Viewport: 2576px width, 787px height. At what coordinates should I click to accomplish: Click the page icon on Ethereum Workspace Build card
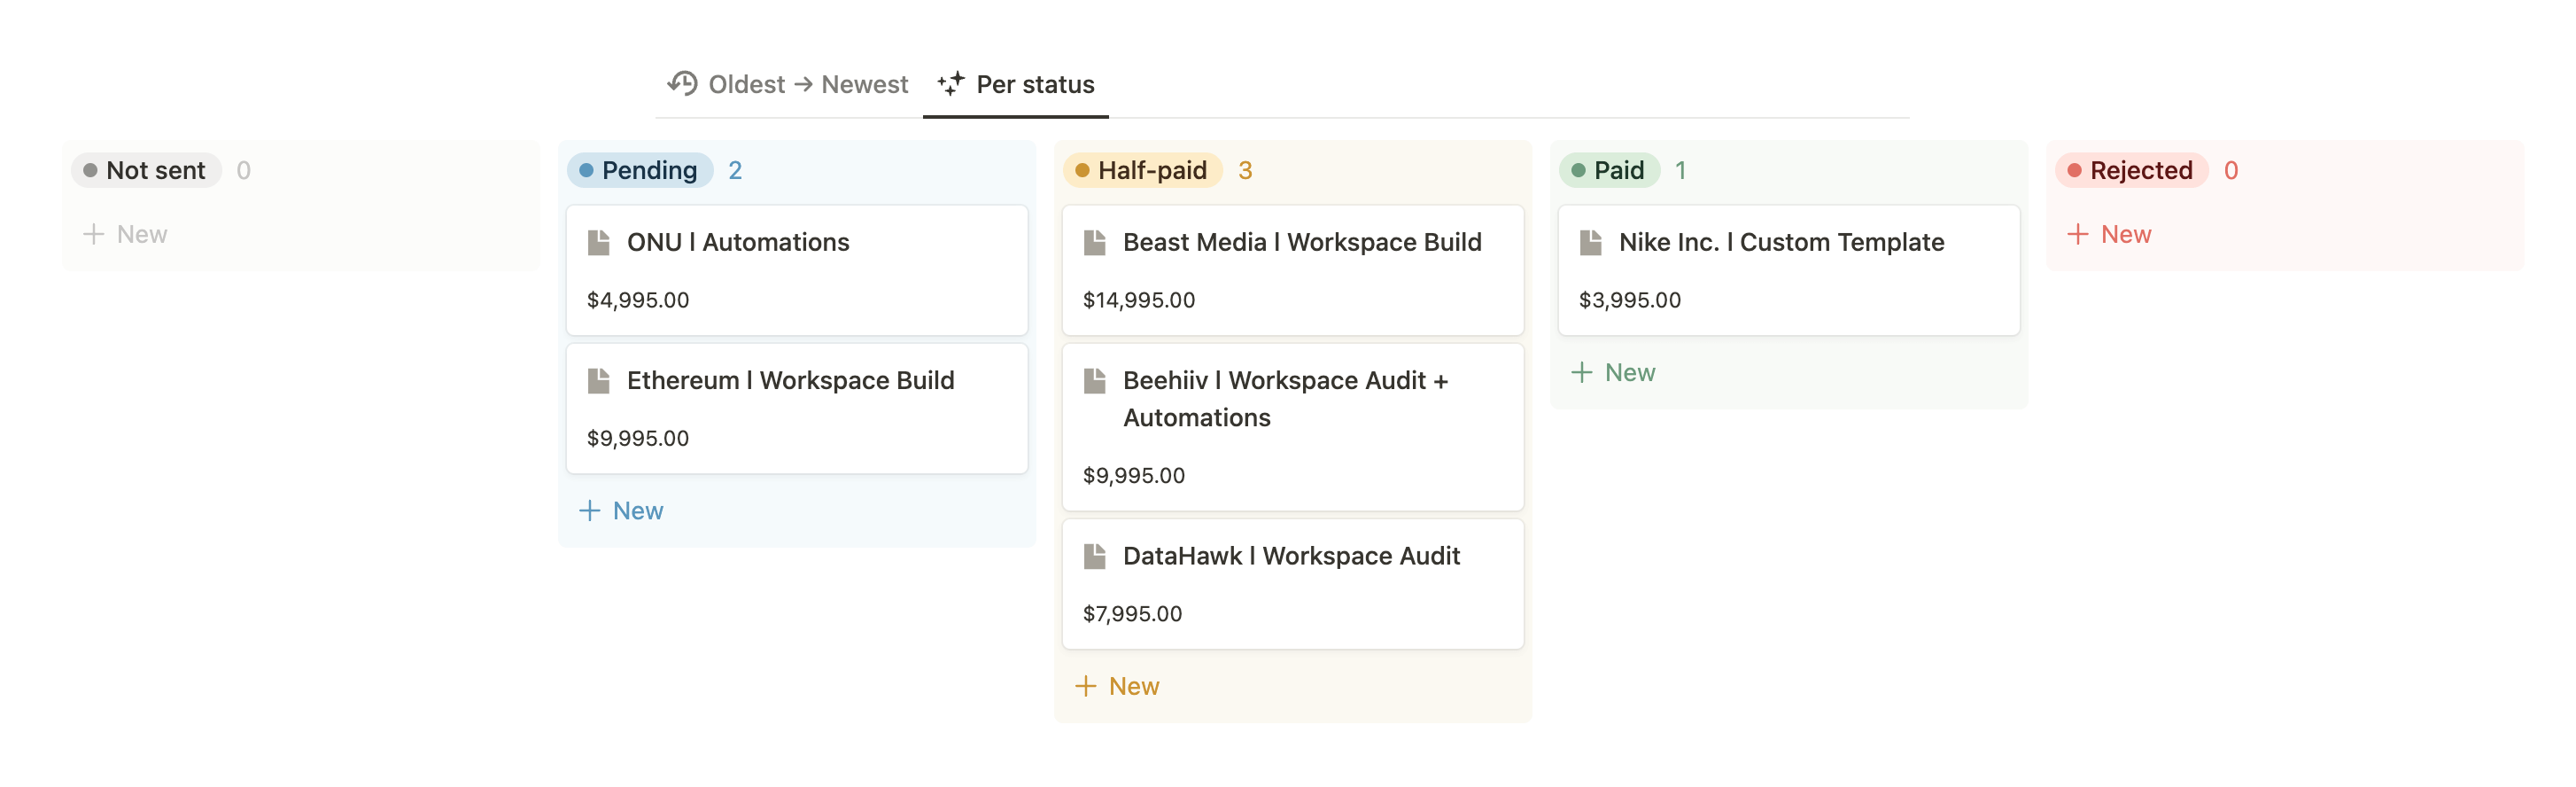(598, 380)
